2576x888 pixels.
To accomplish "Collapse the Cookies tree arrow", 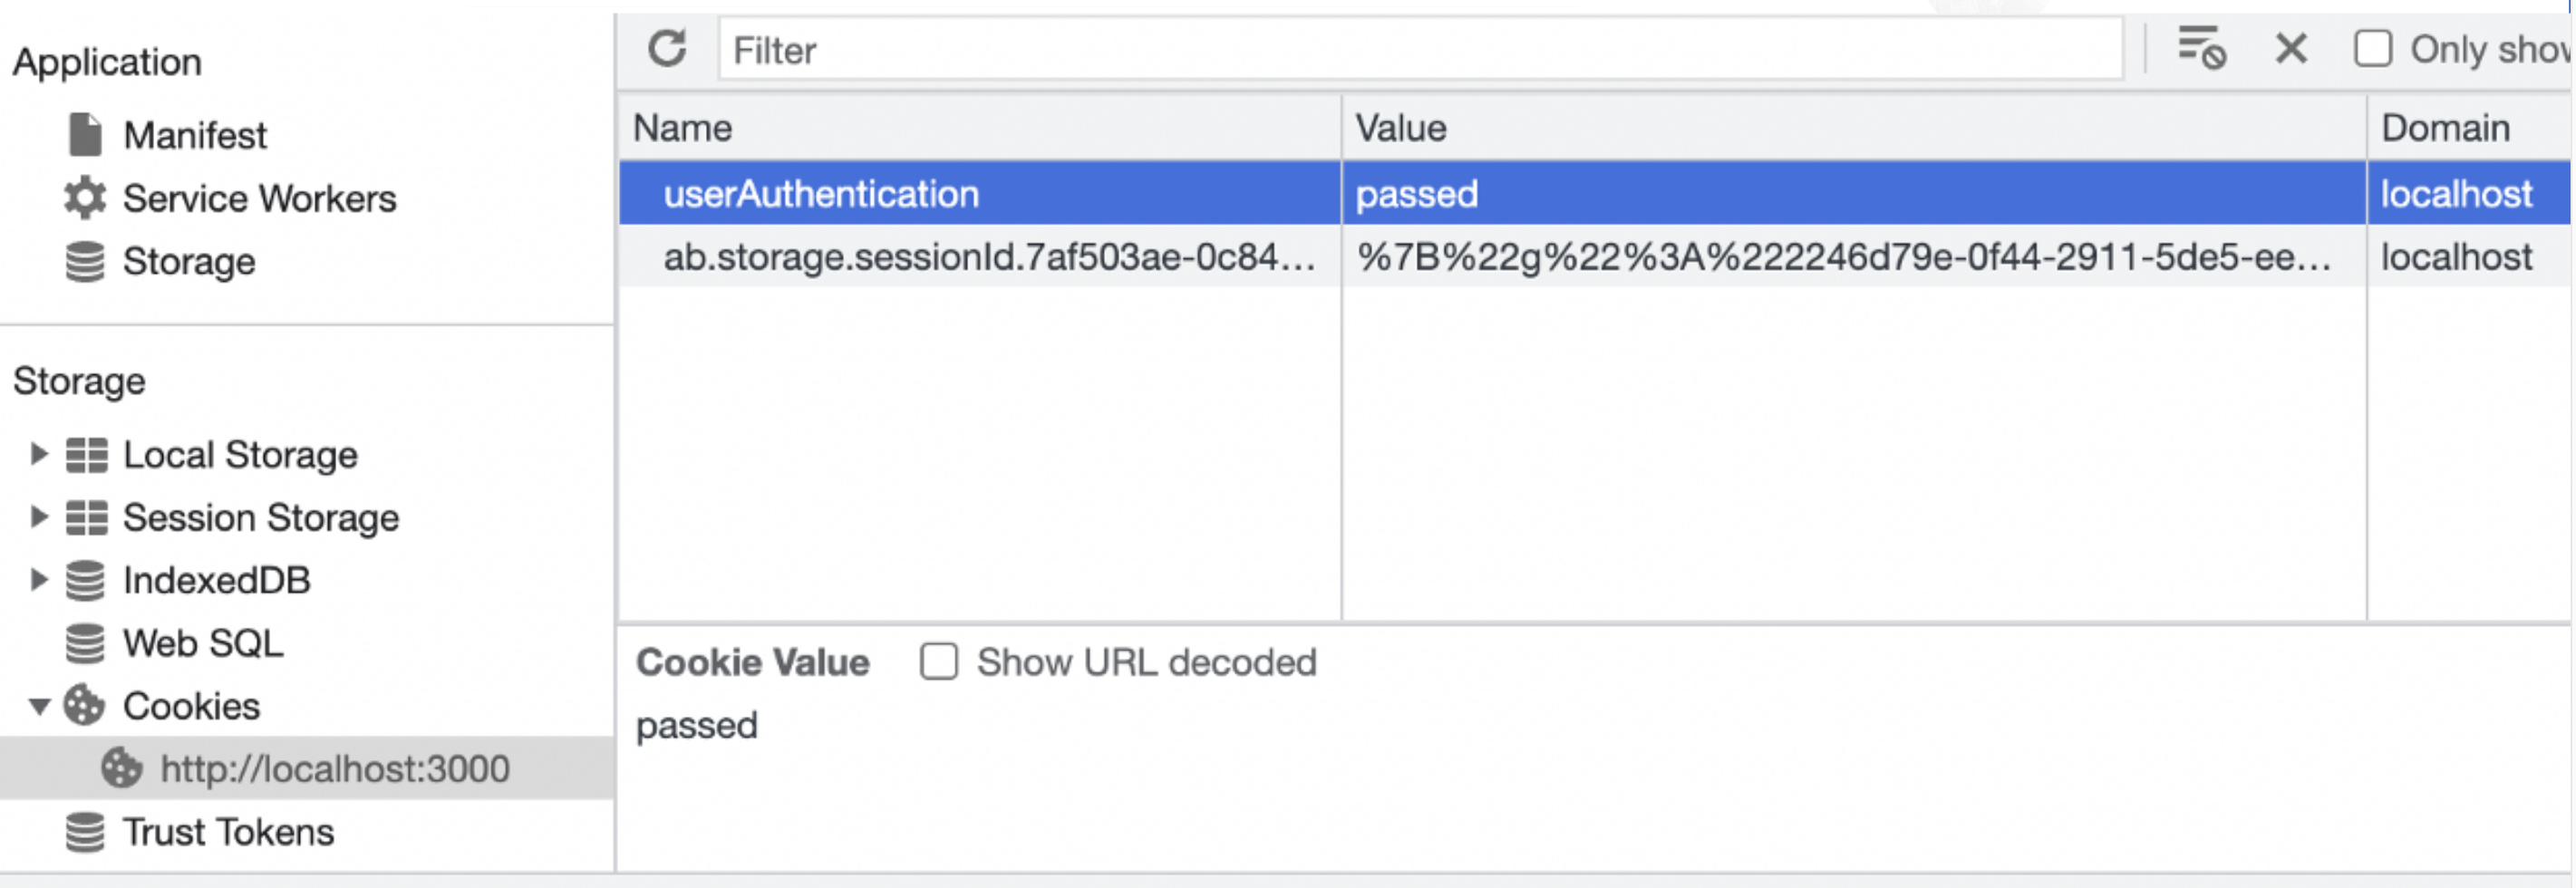I will 39,707.
